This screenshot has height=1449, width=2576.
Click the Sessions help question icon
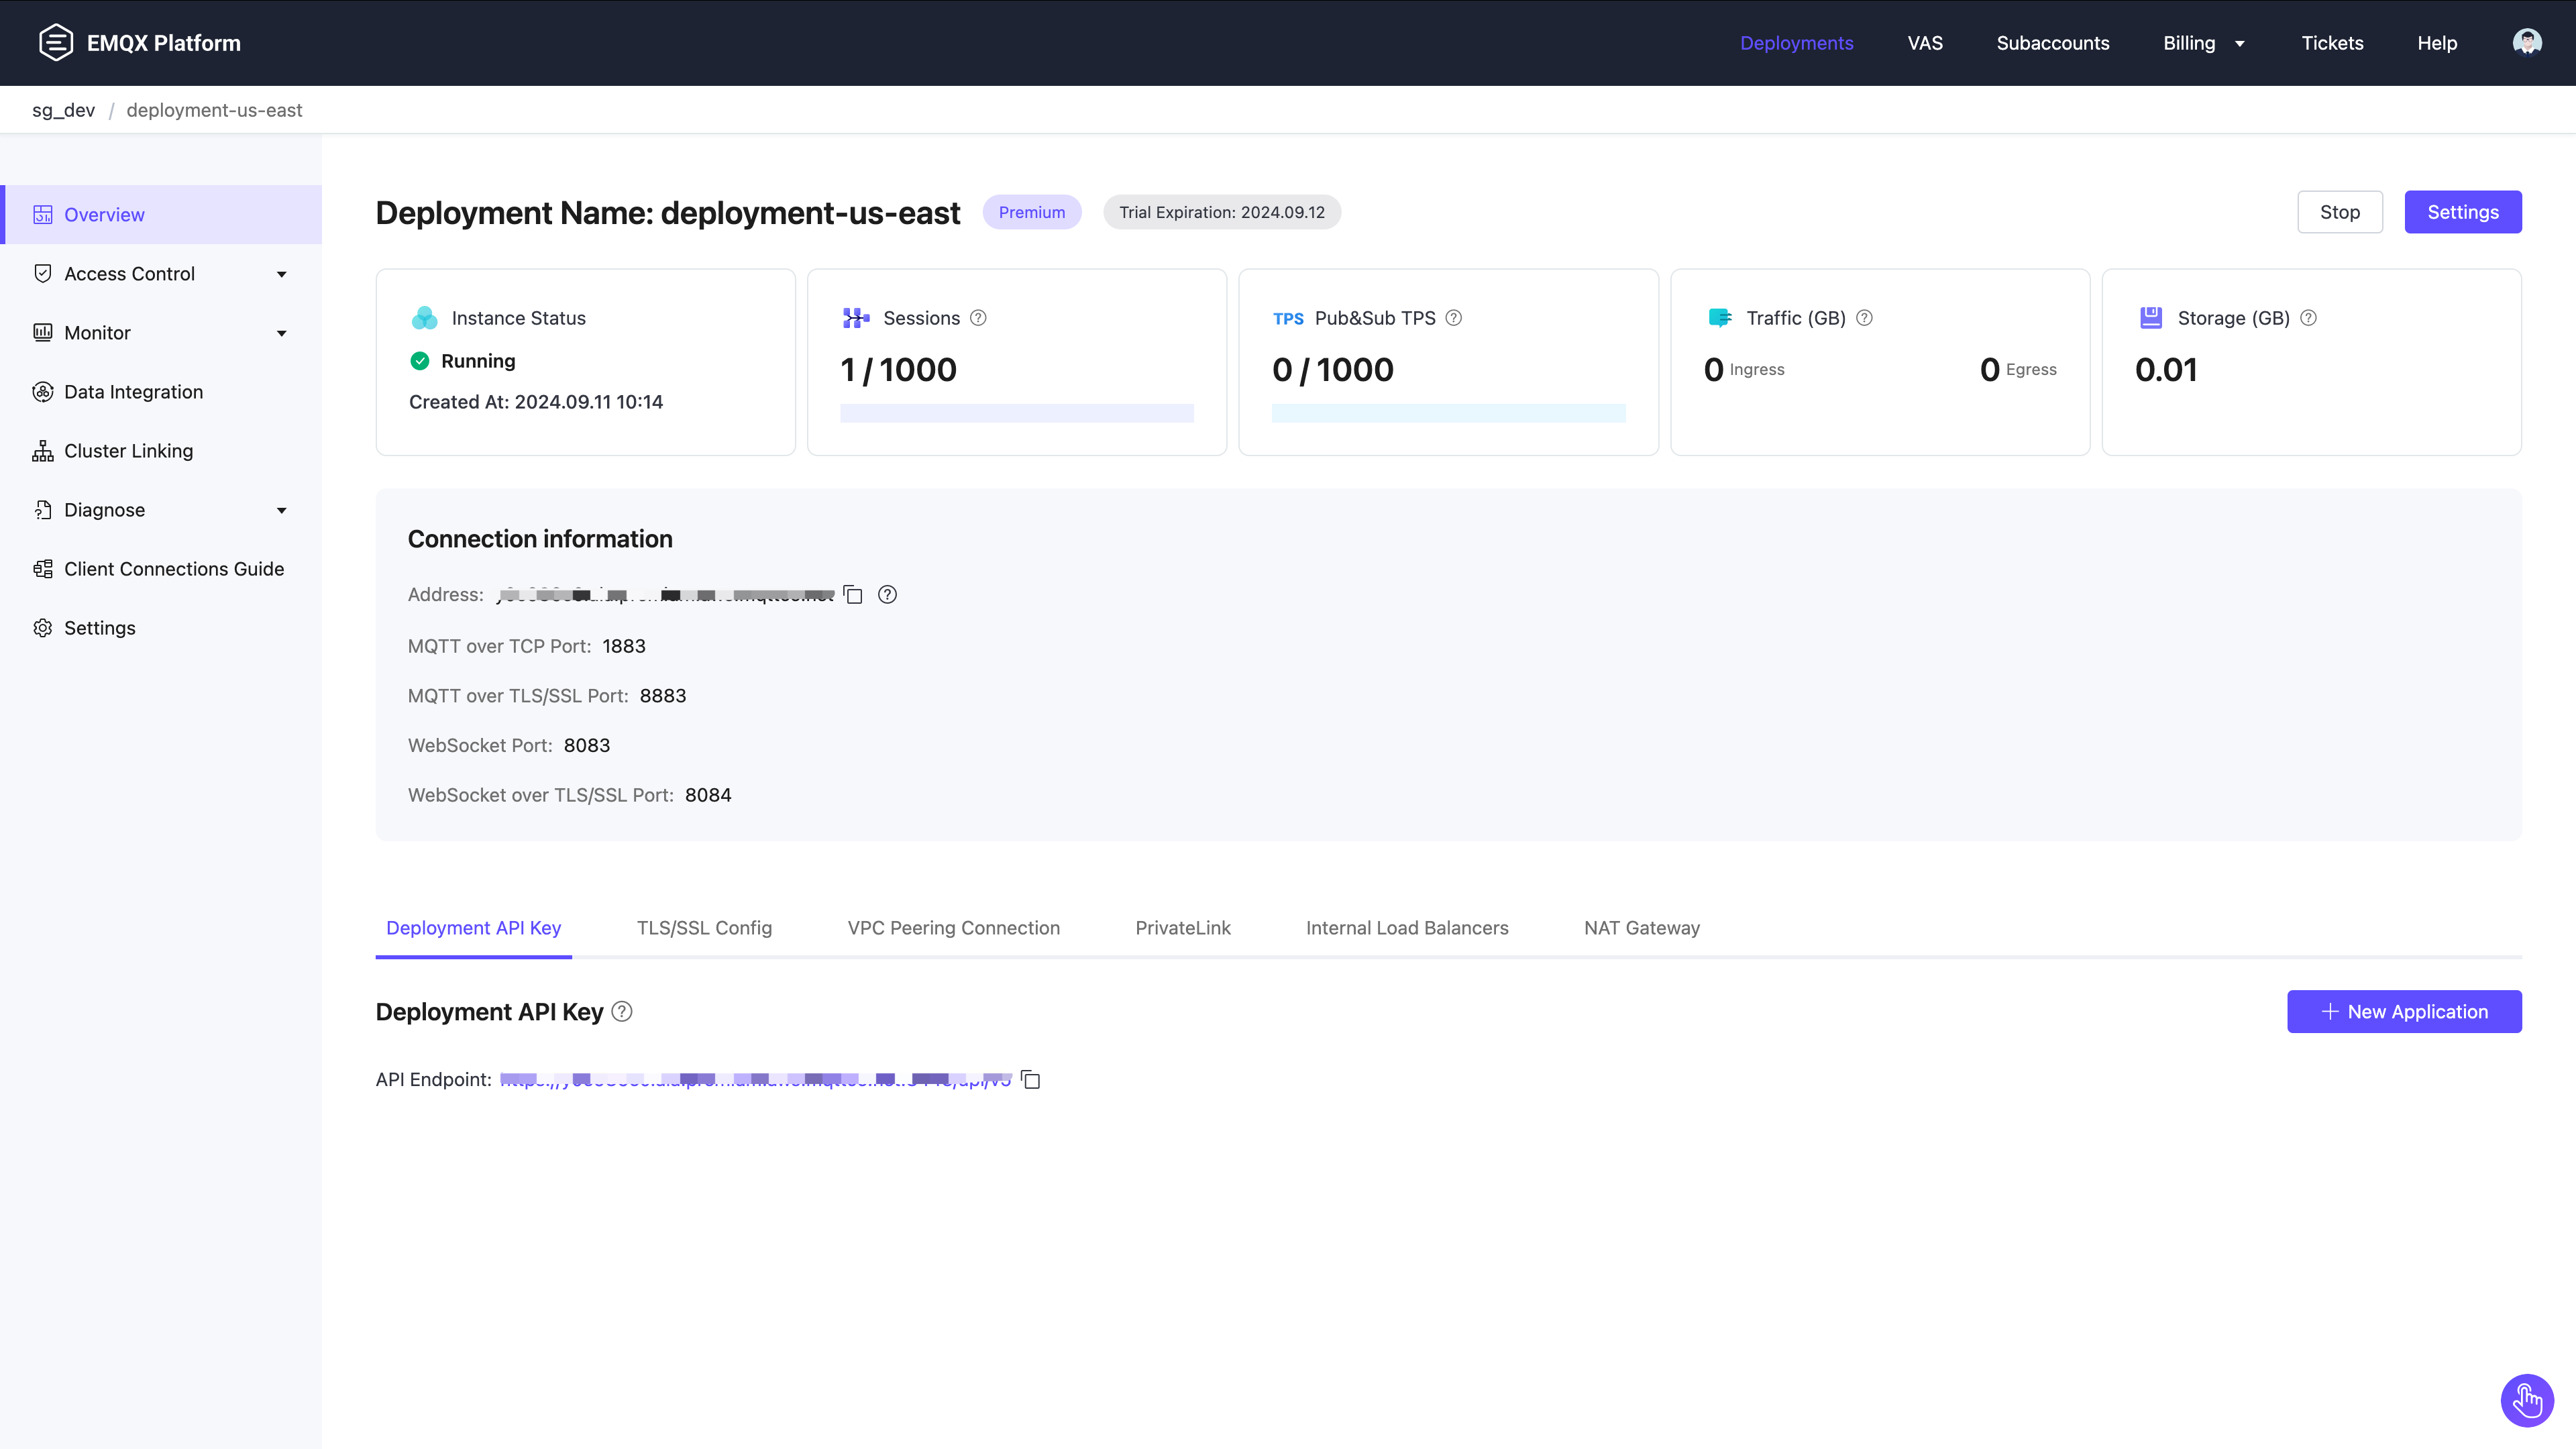[x=978, y=318]
